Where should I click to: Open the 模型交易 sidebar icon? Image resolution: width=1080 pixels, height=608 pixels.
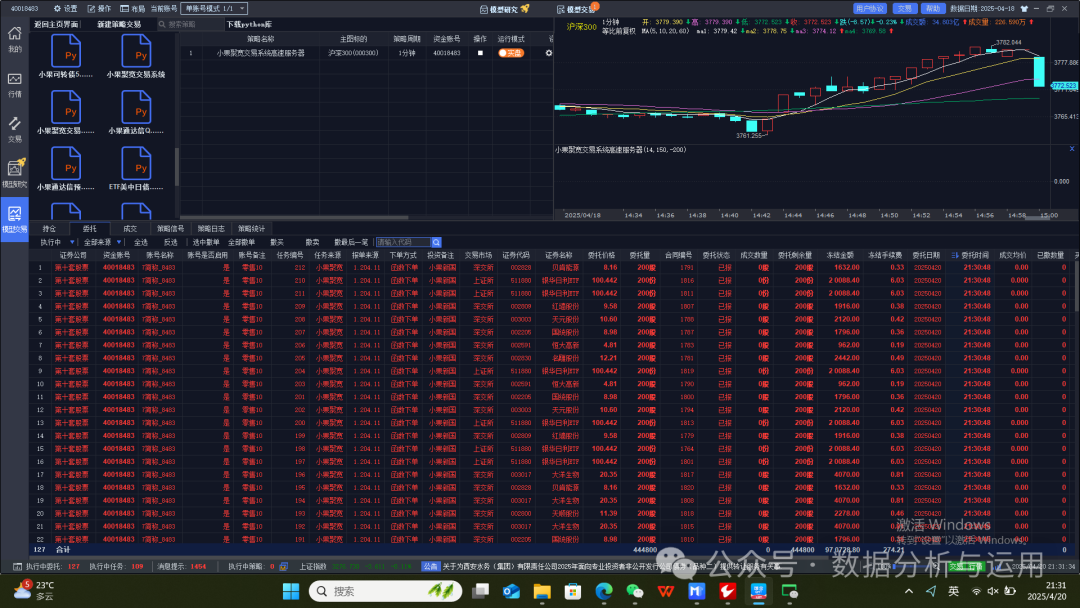(x=14, y=219)
